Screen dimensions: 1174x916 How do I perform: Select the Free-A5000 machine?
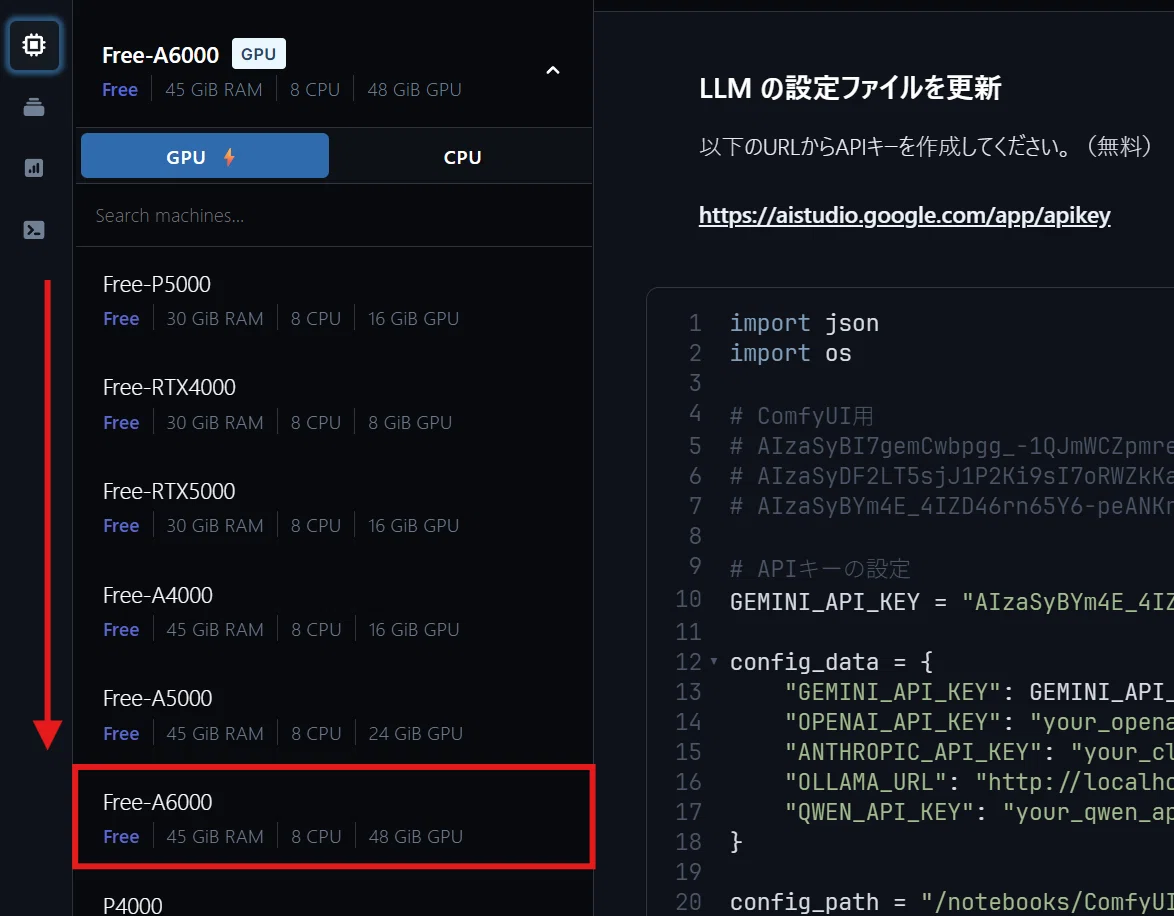pos(334,715)
